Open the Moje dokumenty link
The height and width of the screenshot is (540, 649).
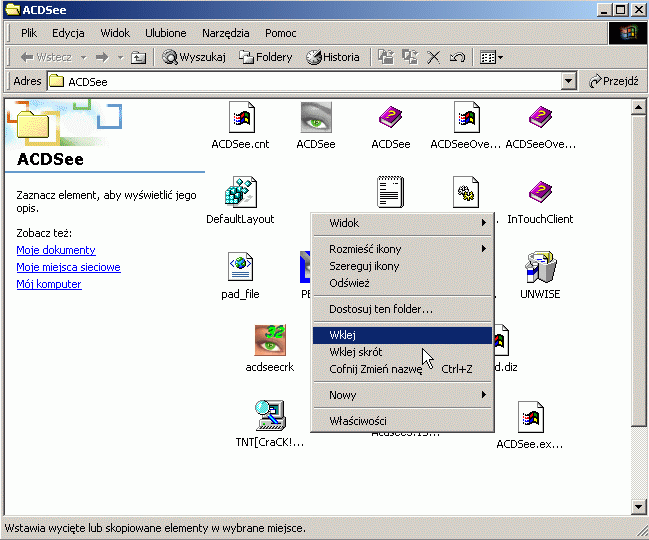(x=56, y=250)
